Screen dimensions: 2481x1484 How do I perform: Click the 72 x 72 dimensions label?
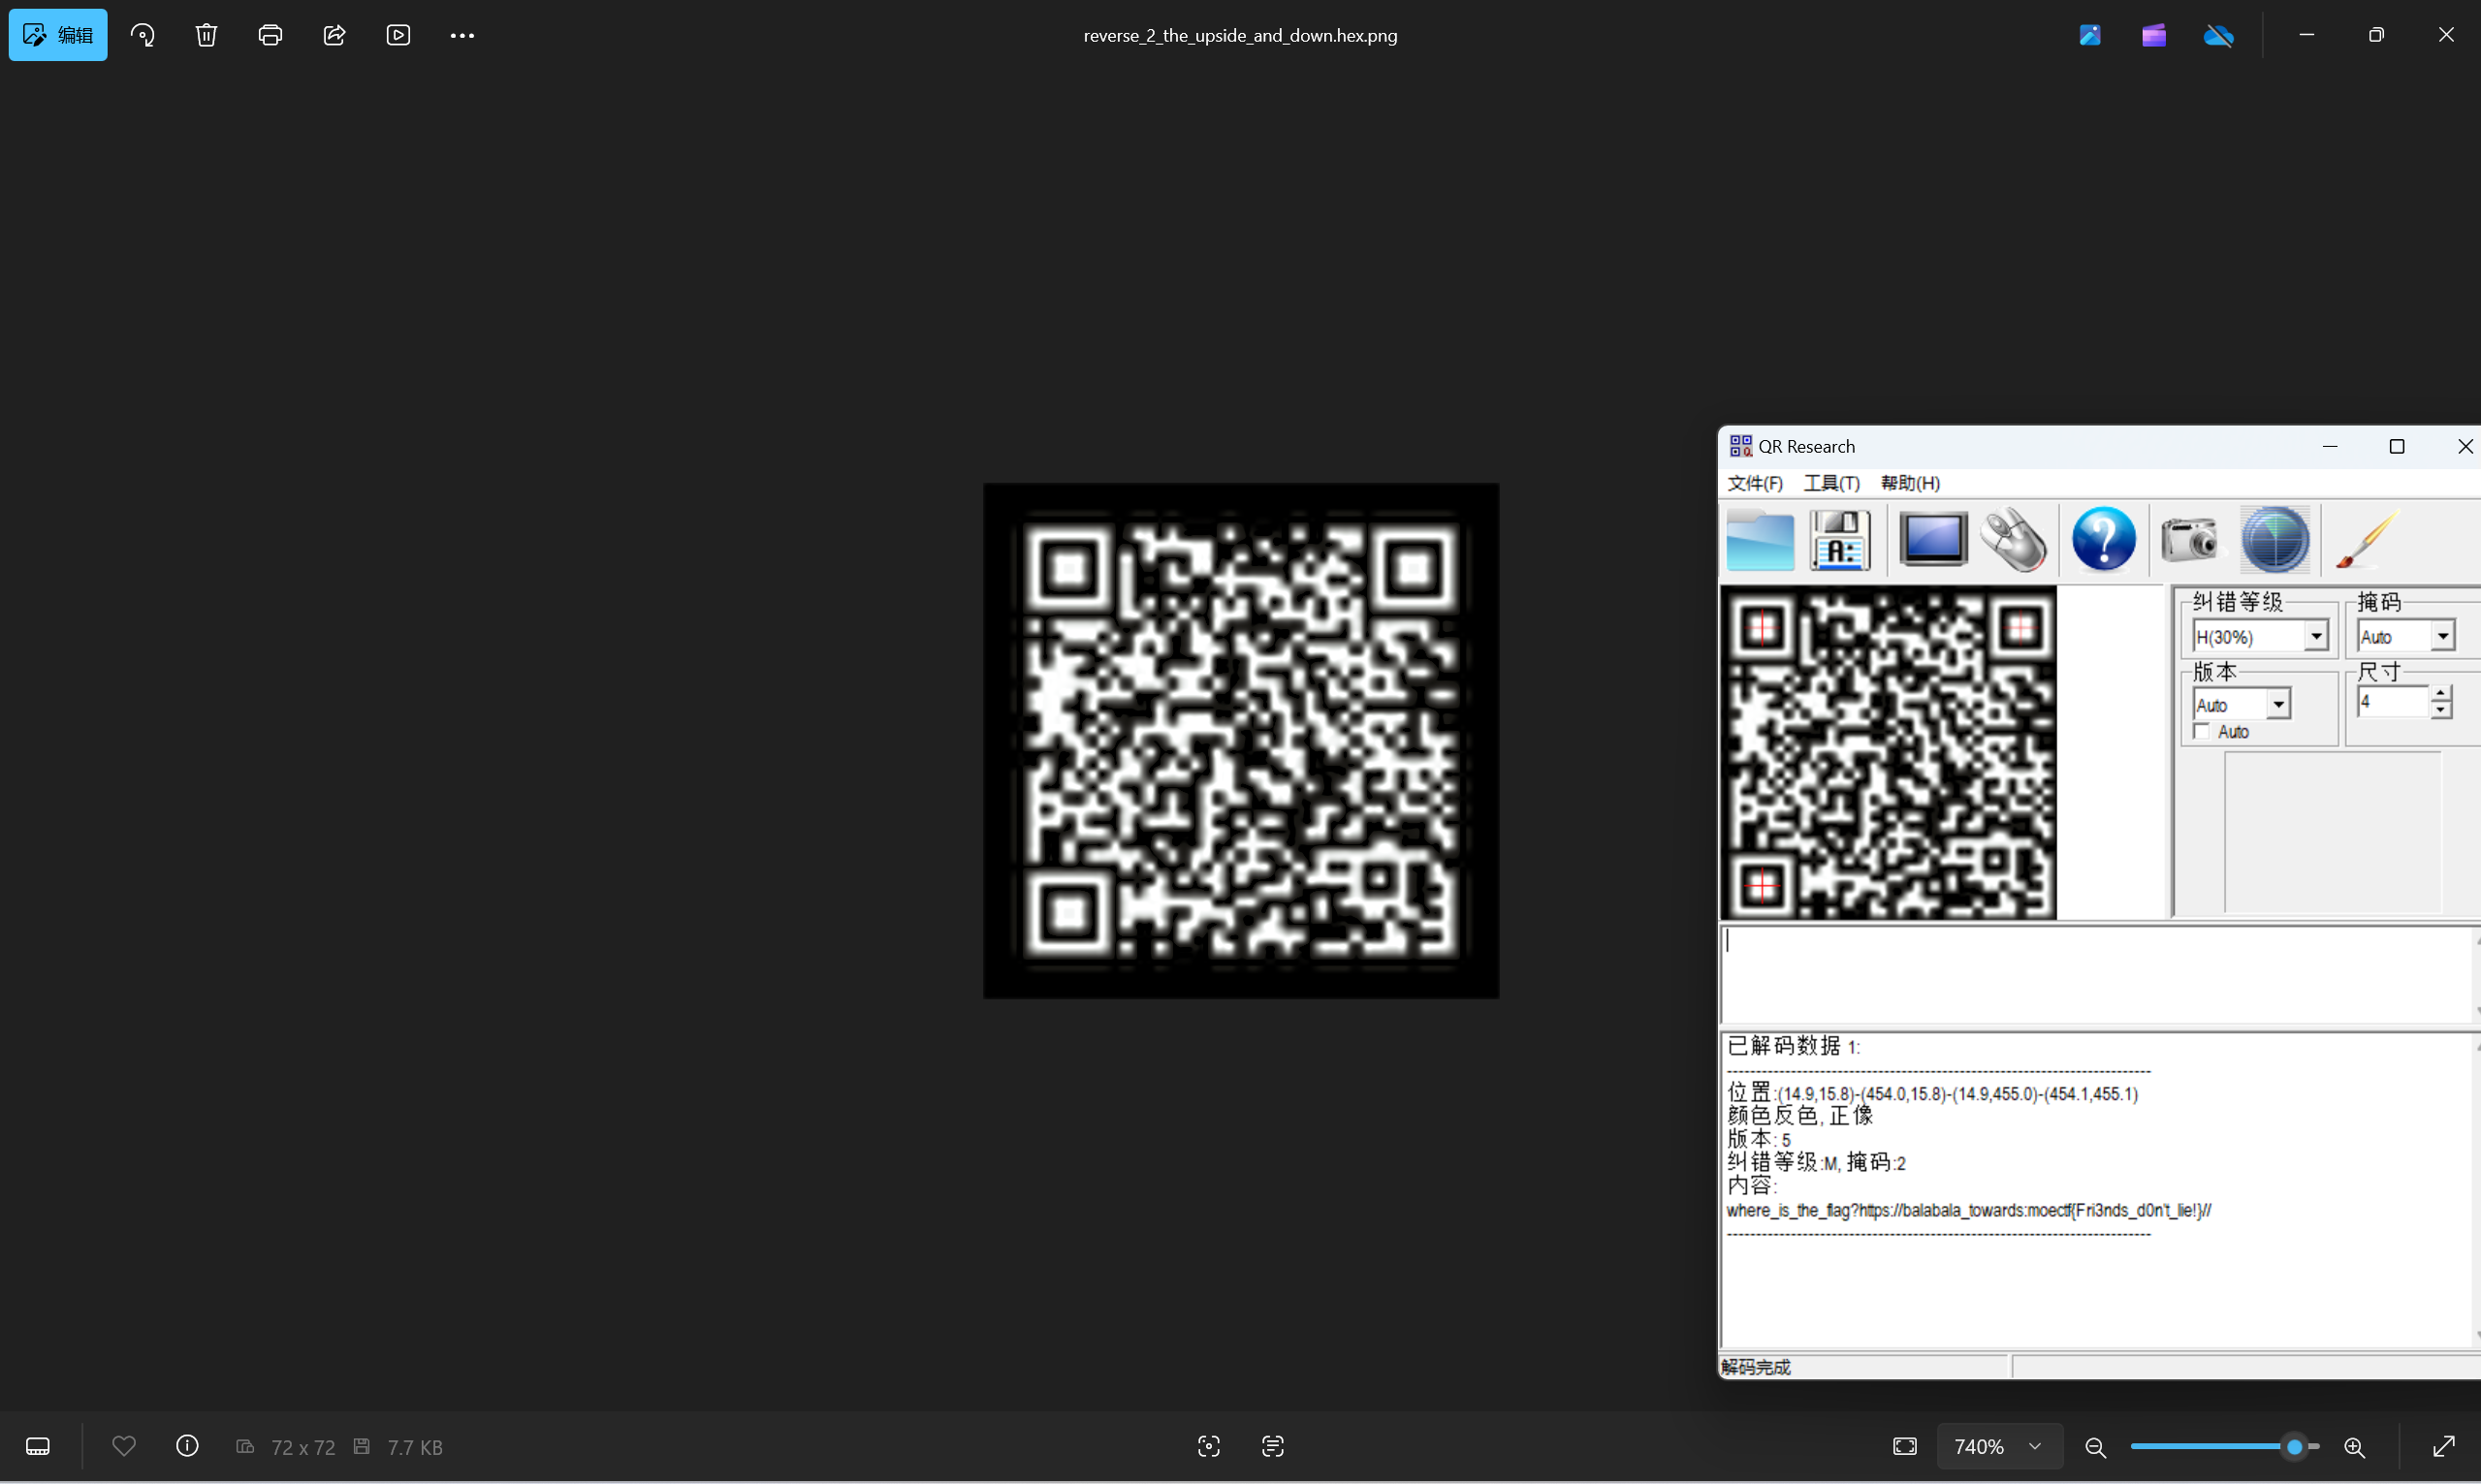pyautogui.click(x=303, y=1447)
